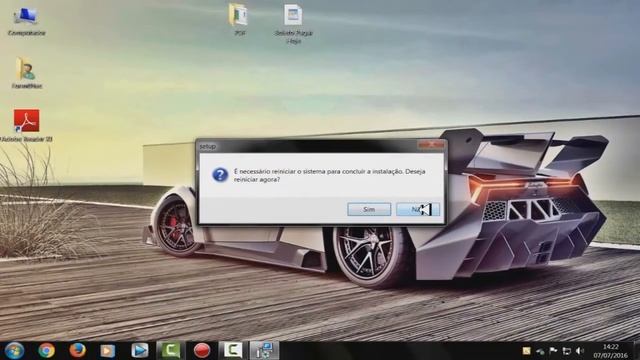Select the Adobe Reader desktop shortcut
The image size is (640, 360).
[27, 125]
